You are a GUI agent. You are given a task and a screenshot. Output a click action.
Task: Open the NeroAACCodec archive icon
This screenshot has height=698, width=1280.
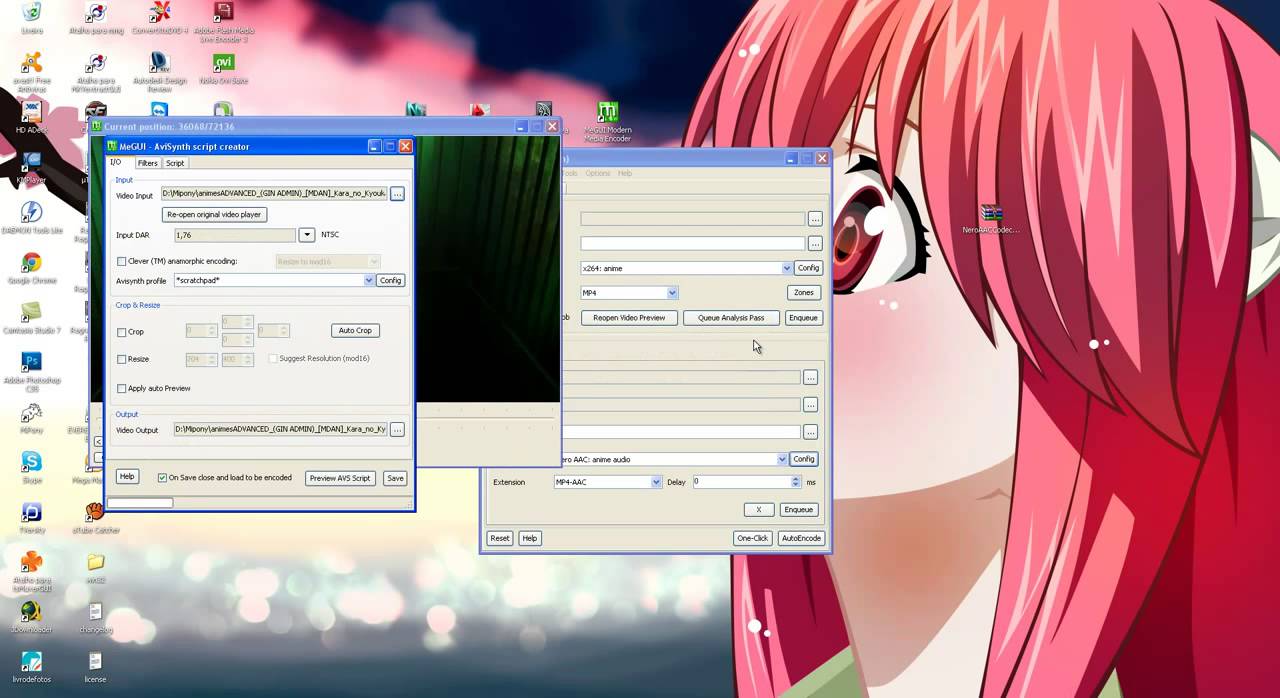pyautogui.click(x=991, y=218)
